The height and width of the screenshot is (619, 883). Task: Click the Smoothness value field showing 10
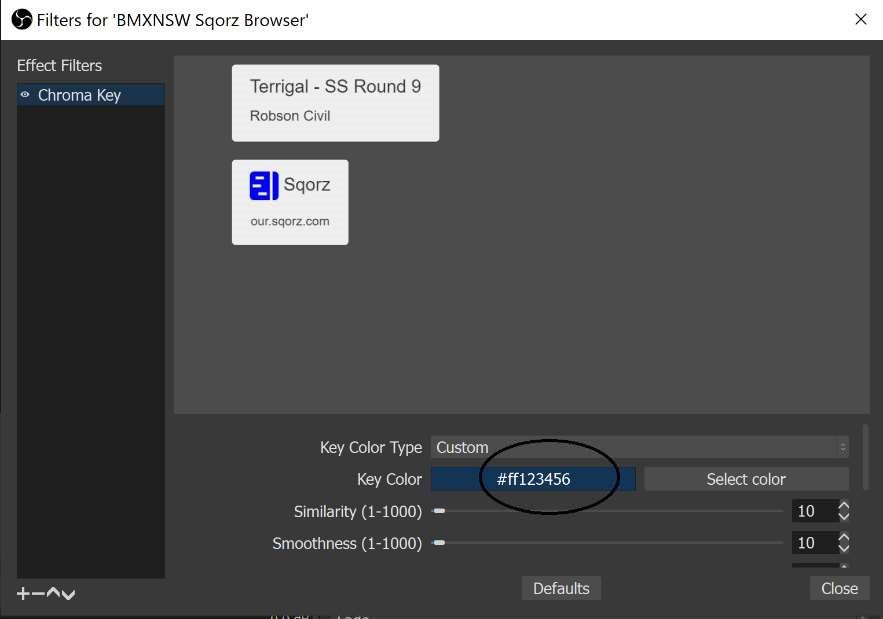[814, 543]
